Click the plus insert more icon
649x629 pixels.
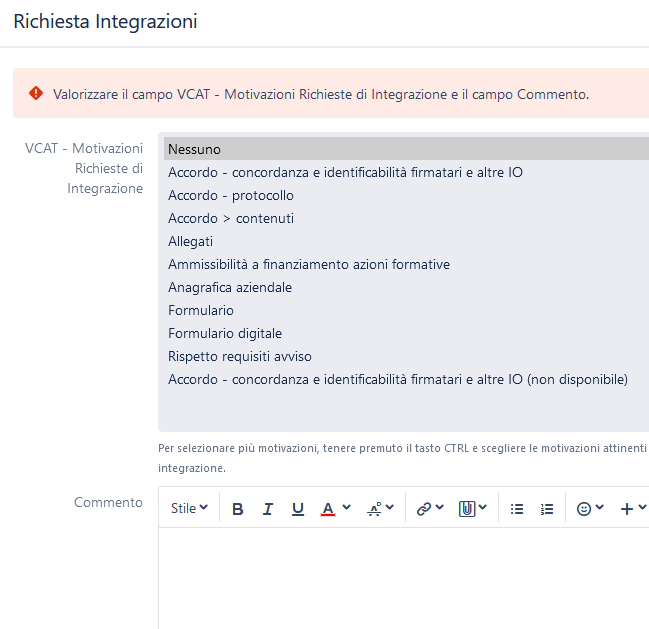click(x=627, y=509)
